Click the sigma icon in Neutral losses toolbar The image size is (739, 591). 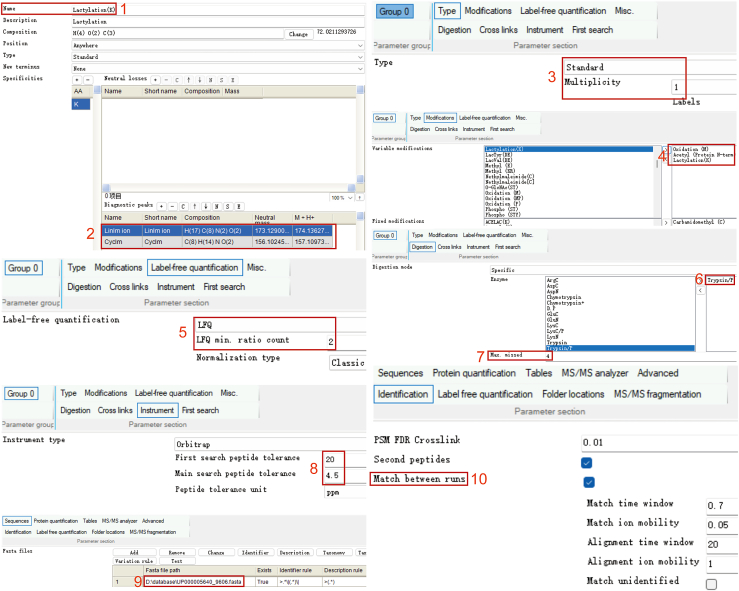[232, 80]
